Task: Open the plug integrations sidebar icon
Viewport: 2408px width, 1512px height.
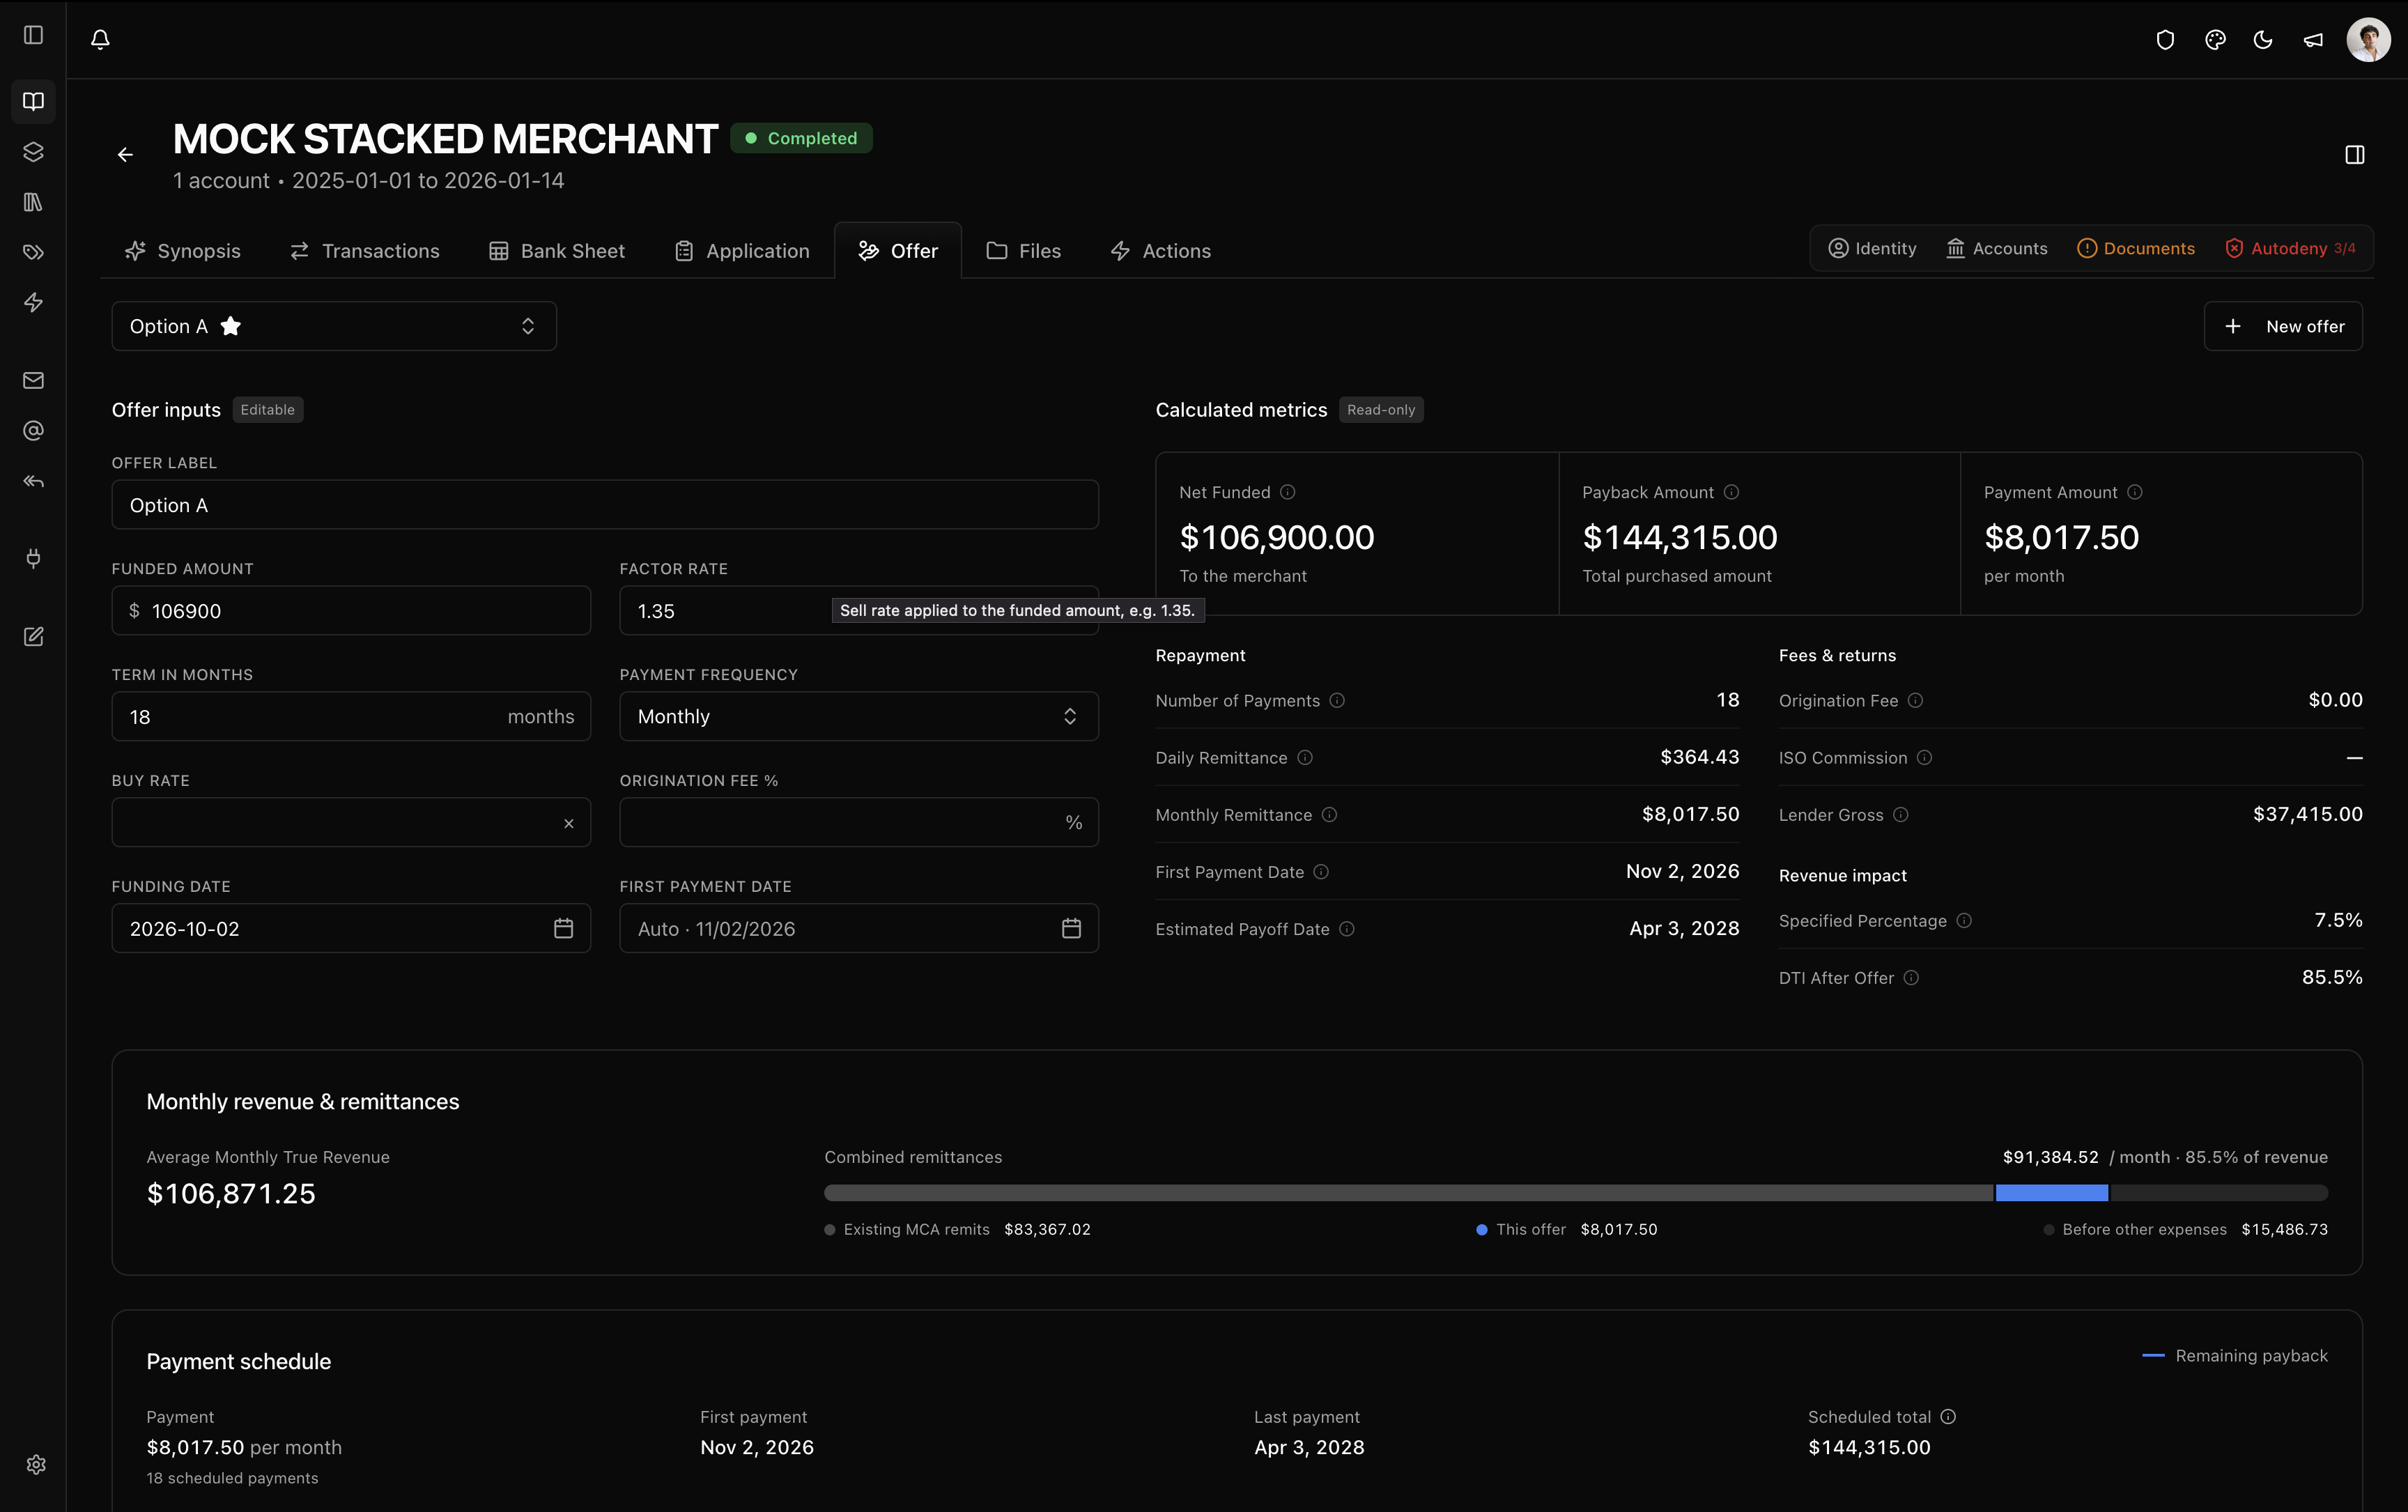Action: (x=33, y=558)
